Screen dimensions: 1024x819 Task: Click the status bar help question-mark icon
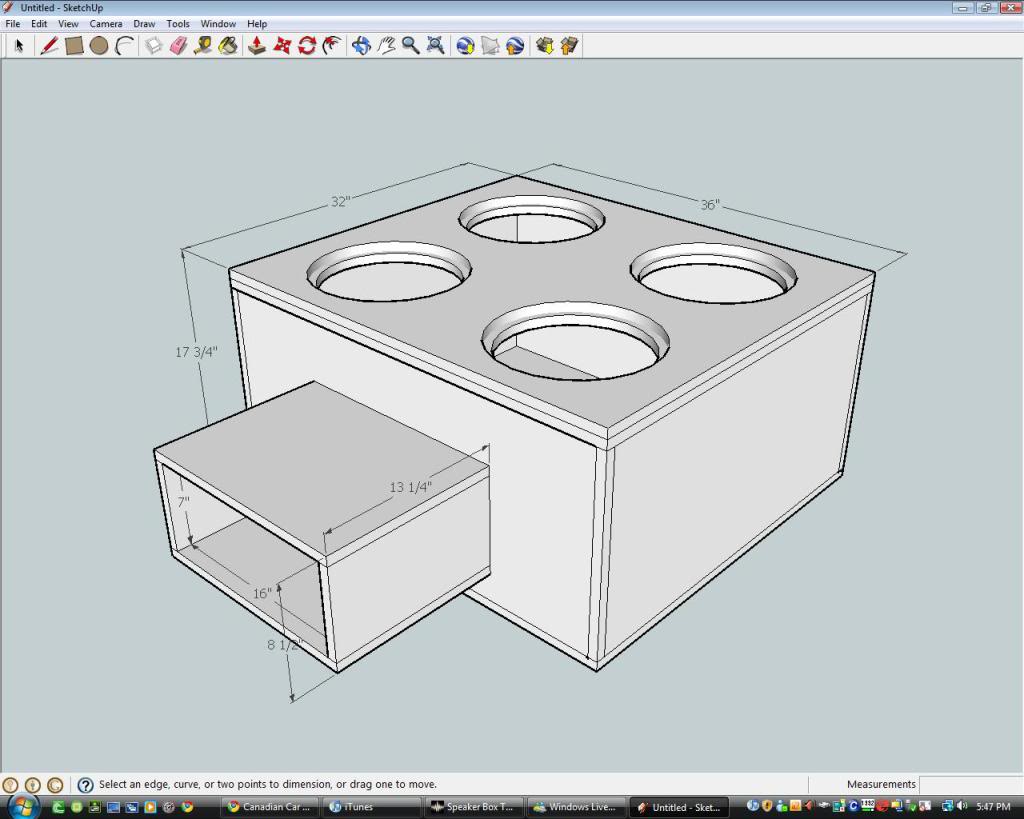(85, 784)
